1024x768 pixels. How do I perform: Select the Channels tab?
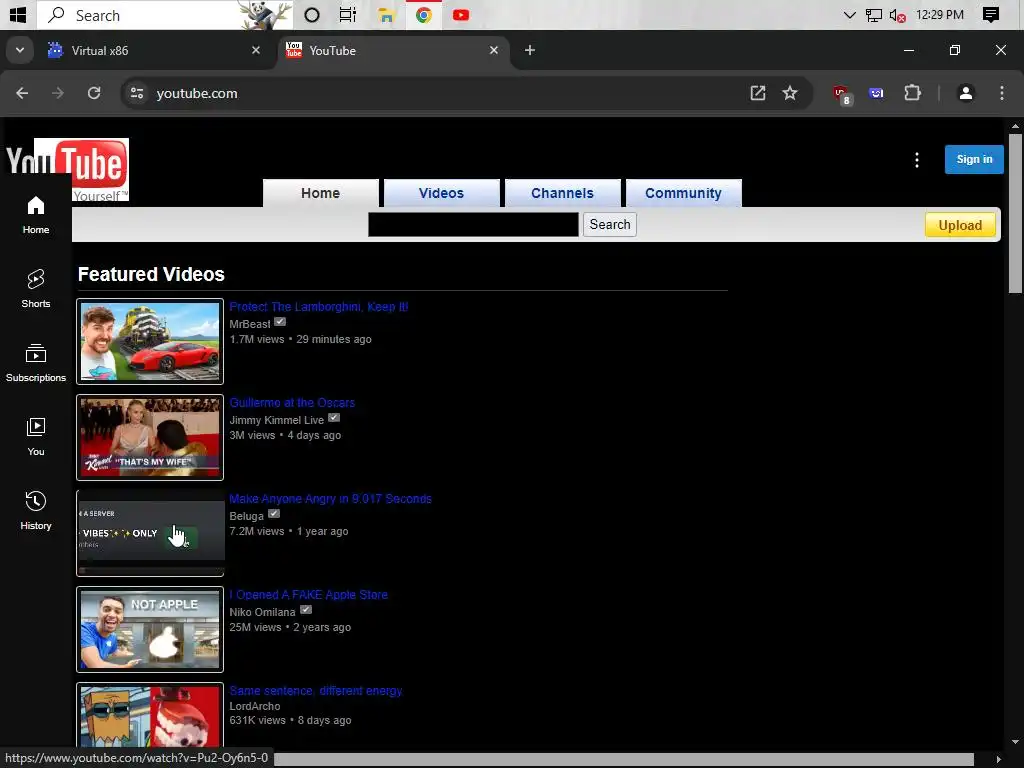click(x=562, y=193)
